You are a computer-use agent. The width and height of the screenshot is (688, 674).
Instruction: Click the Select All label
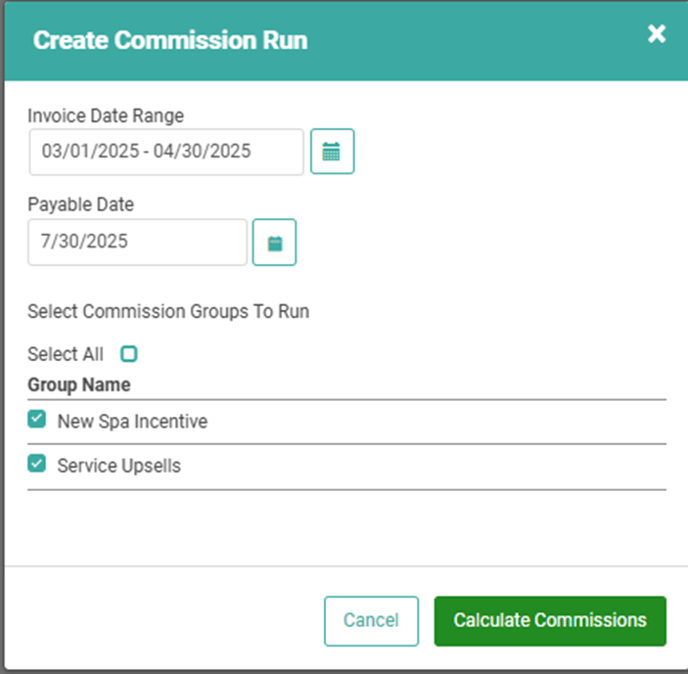pyautogui.click(x=65, y=354)
